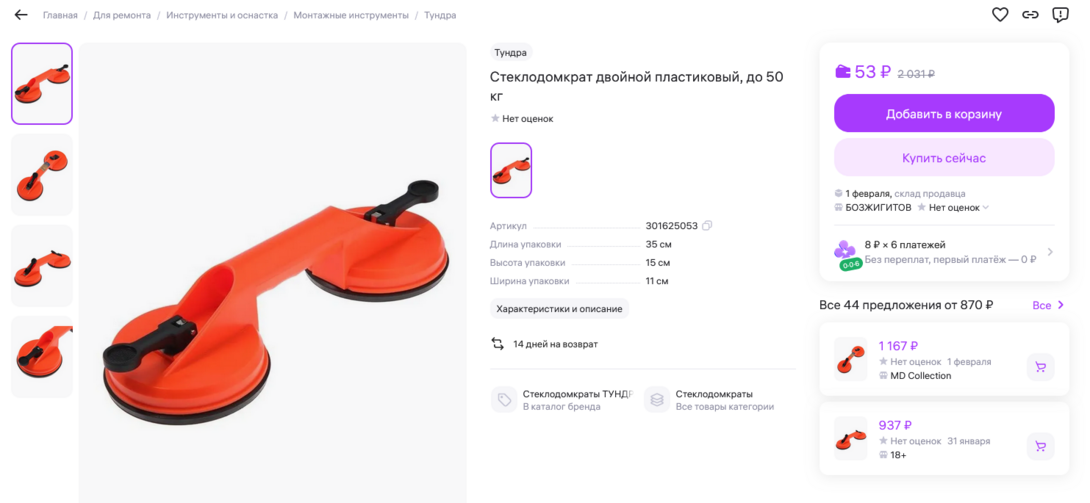Add the 1 167 ₽ offer to cart
The height and width of the screenshot is (503, 1090).
[1041, 367]
